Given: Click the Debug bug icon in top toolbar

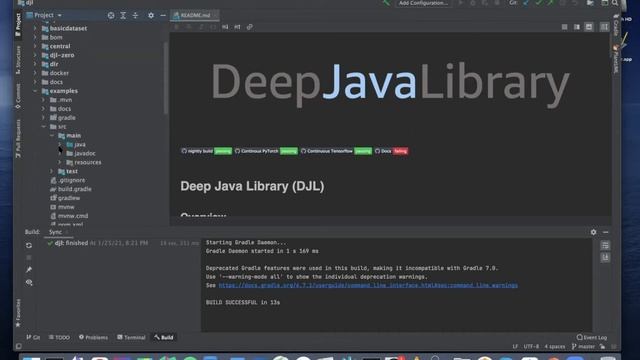Looking at the screenshot, I should (x=473, y=3).
